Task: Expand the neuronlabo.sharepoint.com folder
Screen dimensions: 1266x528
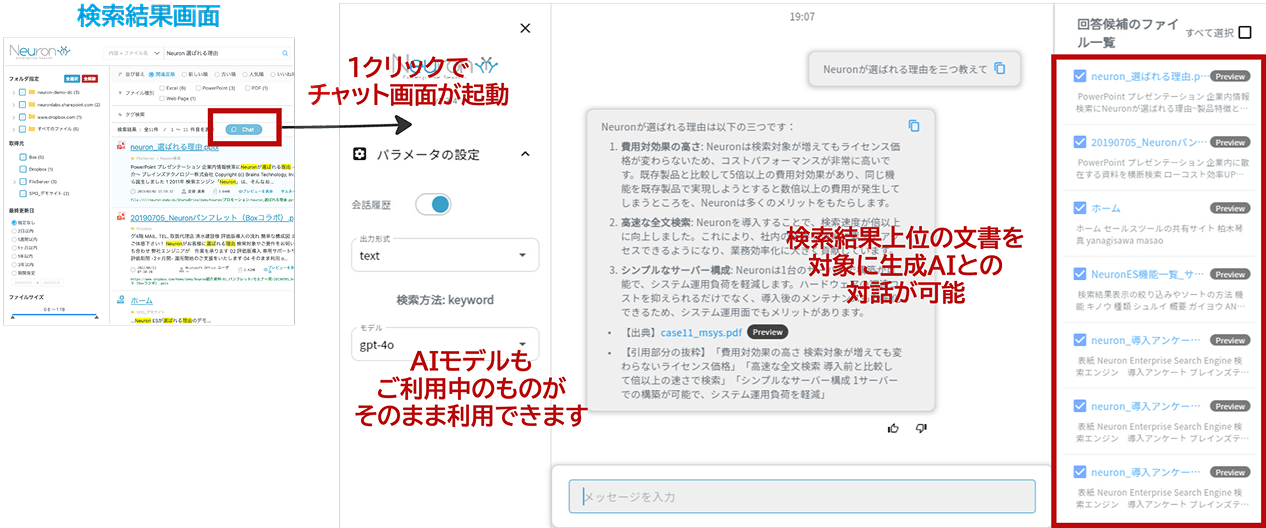Action: click(x=13, y=104)
